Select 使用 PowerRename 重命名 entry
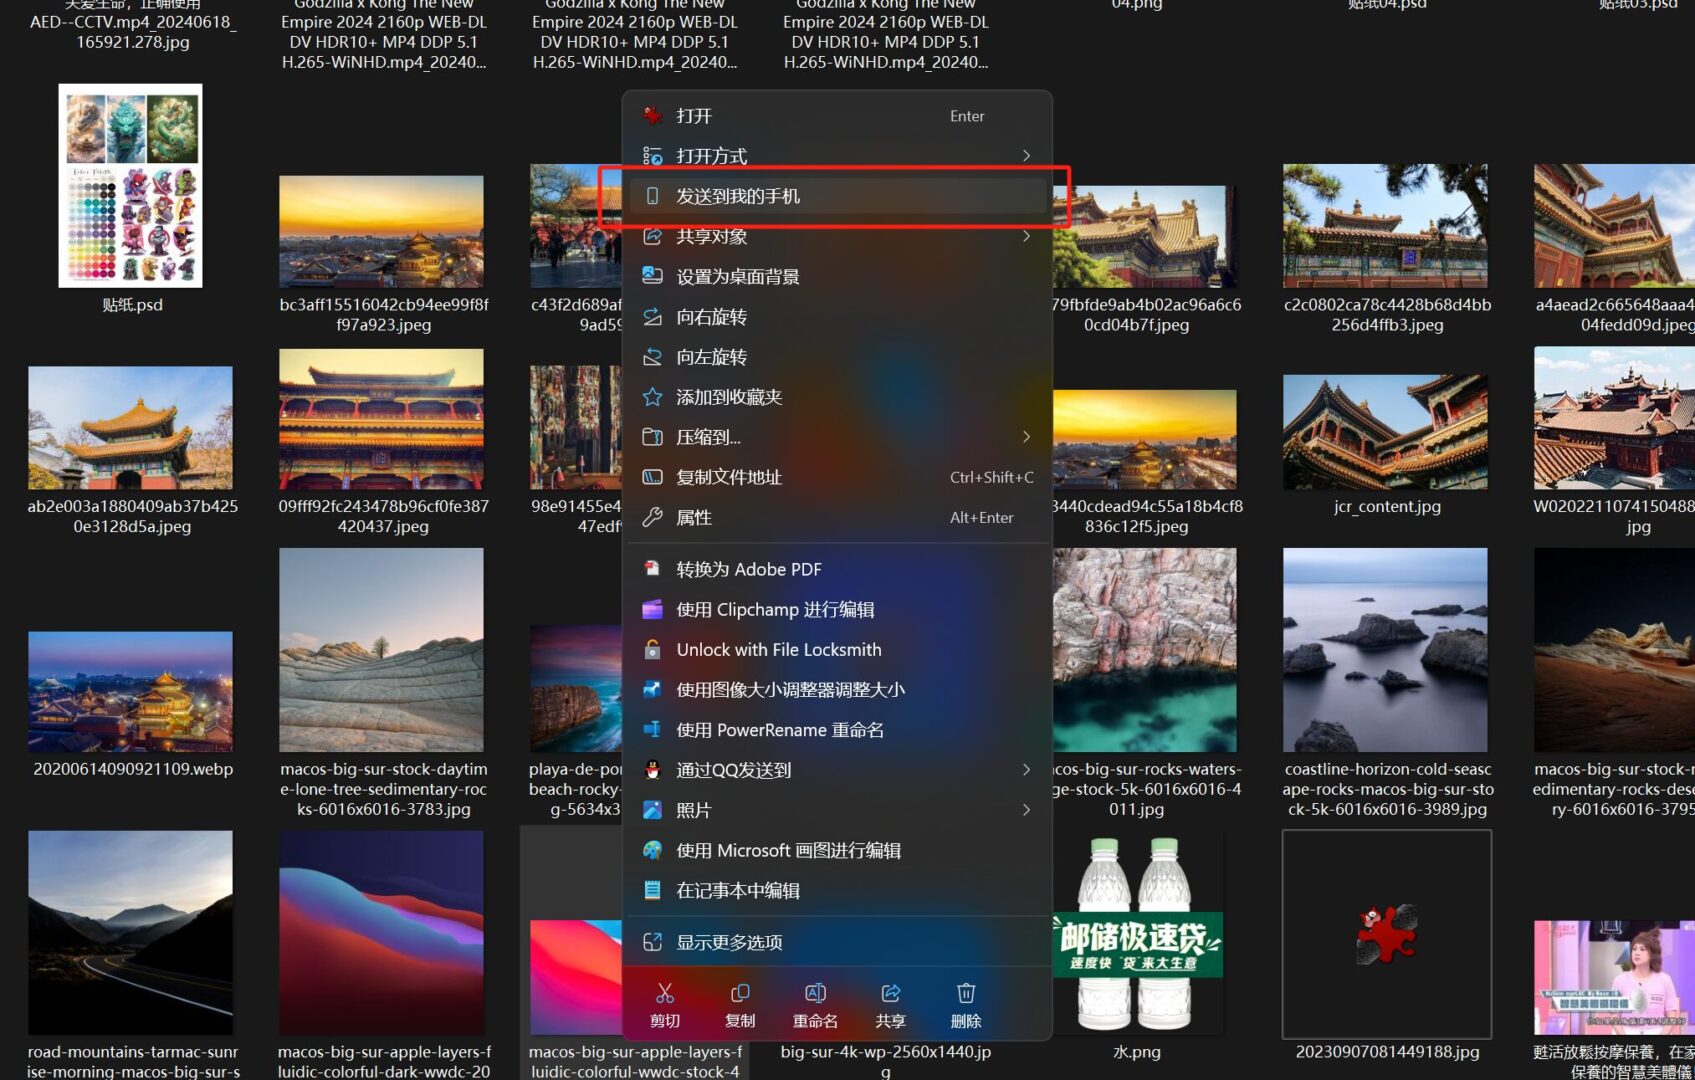This screenshot has height=1080, width=1695. pyautogui.click(x=838, y=730)
